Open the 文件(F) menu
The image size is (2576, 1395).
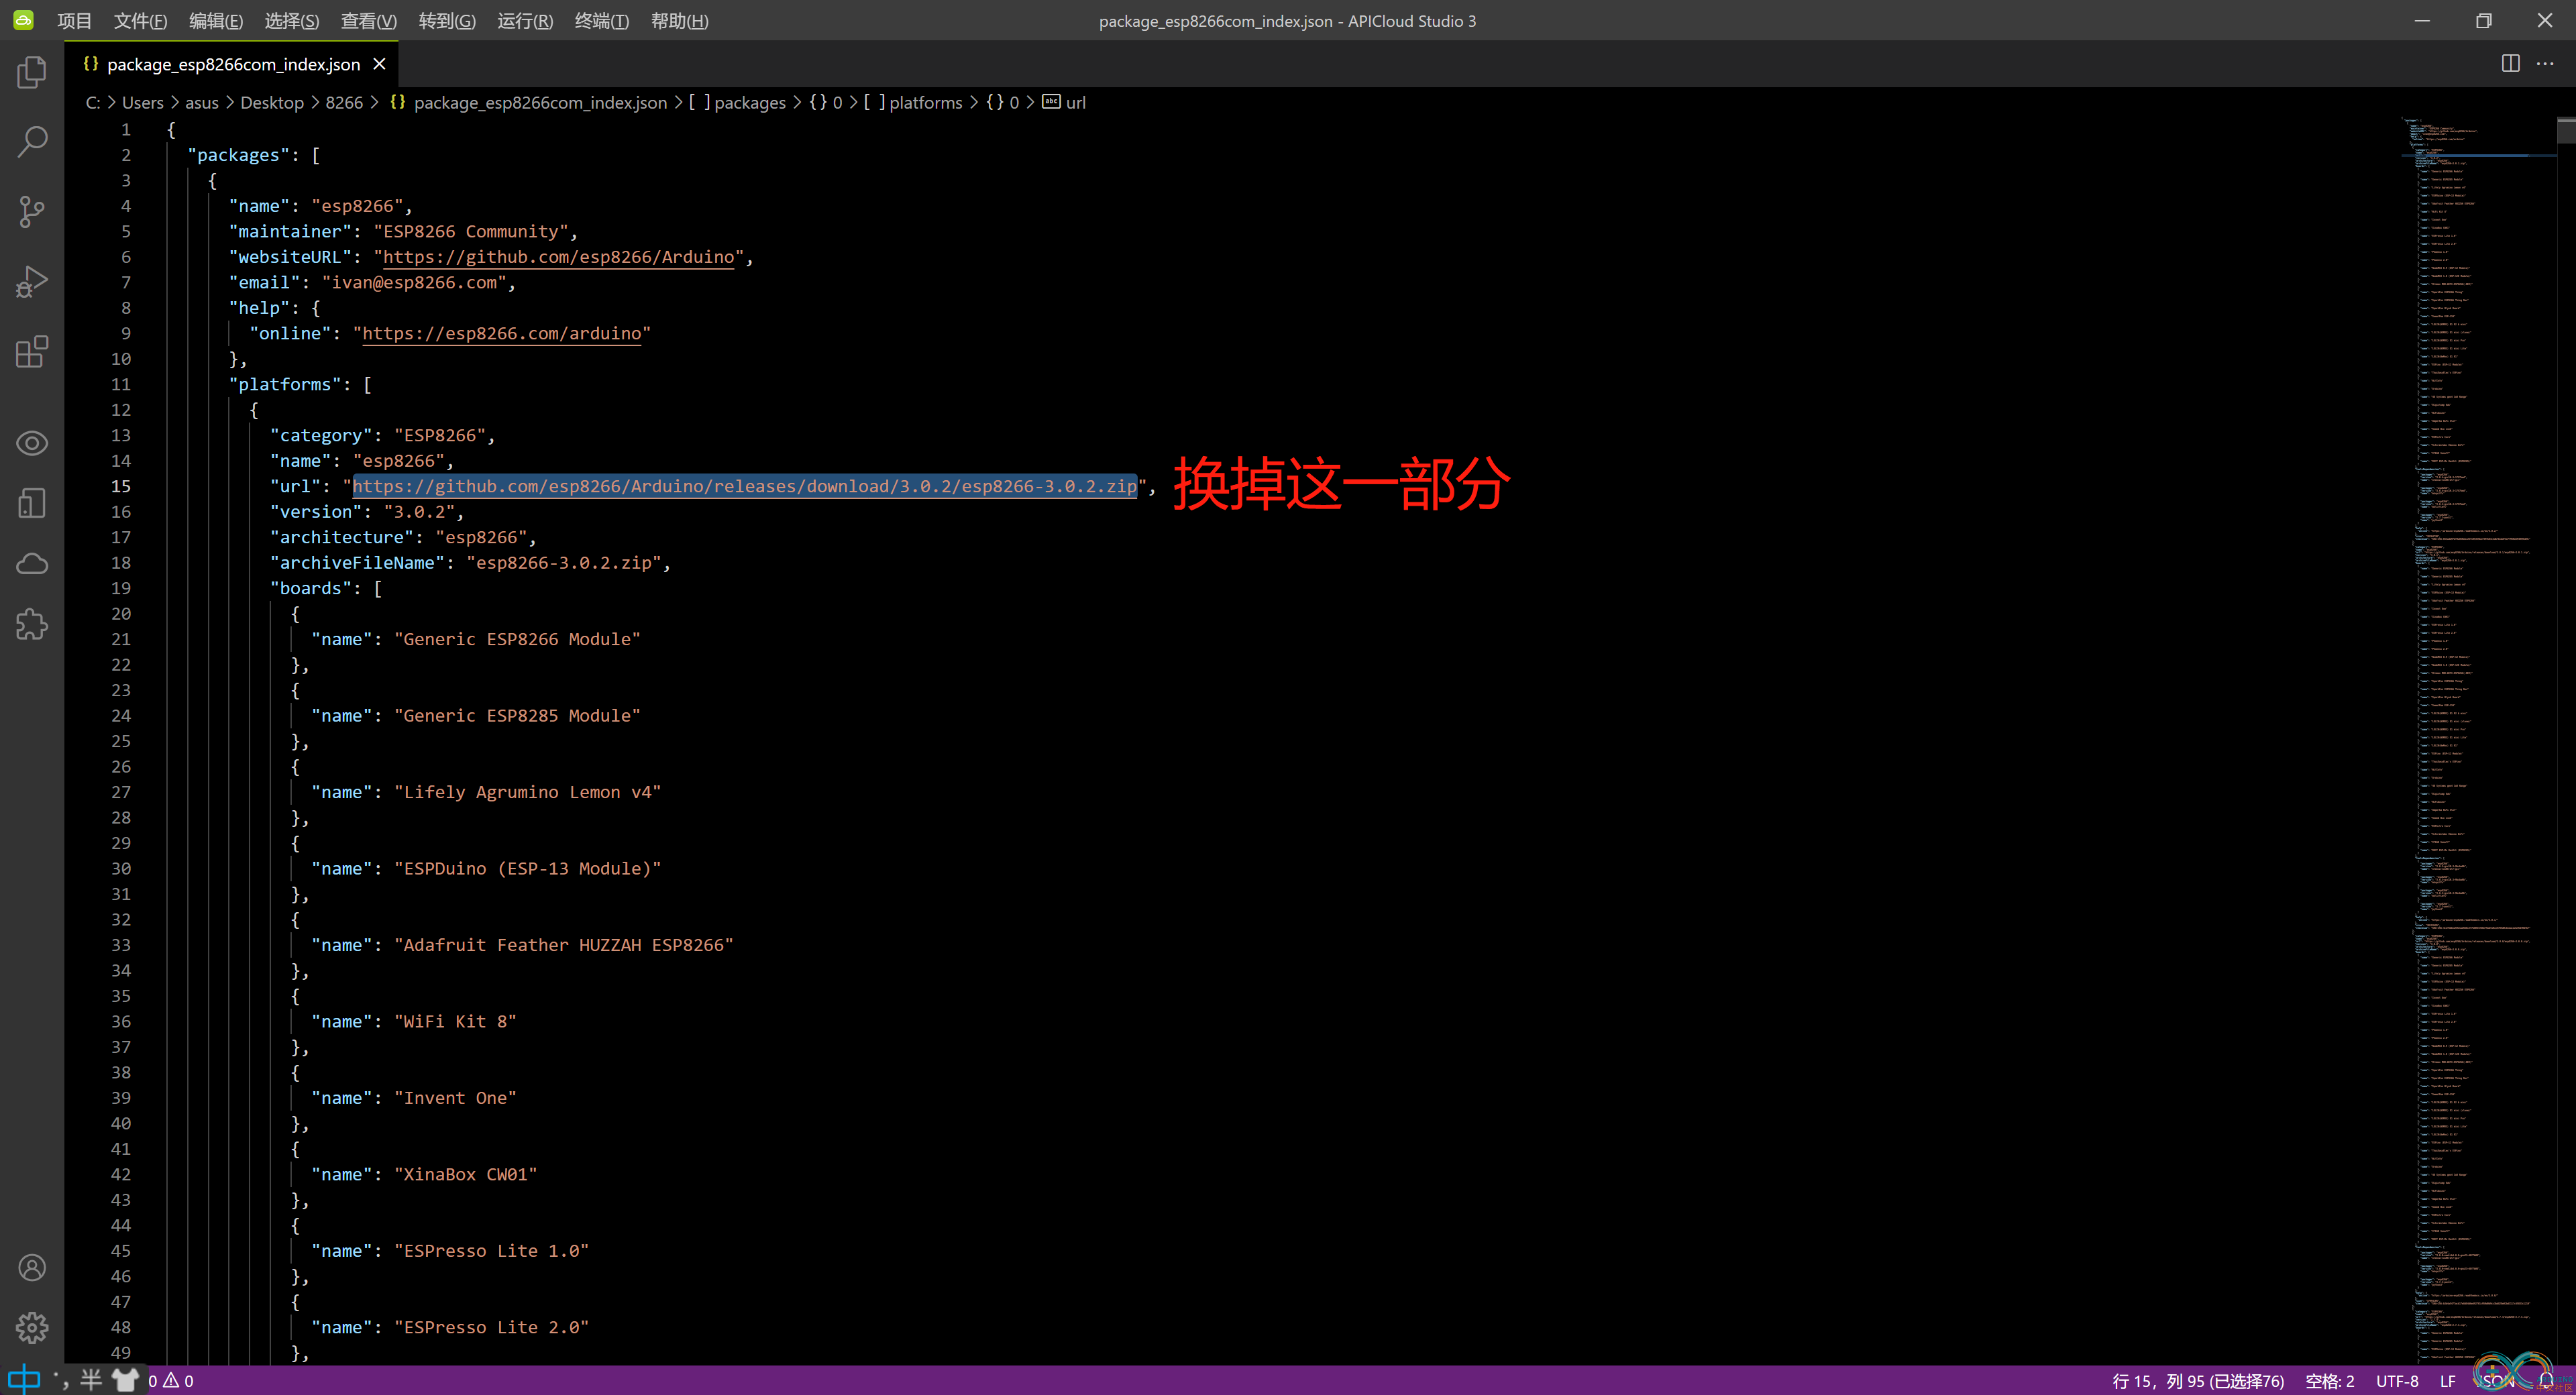pyautogui.click(x=140, y=21)
